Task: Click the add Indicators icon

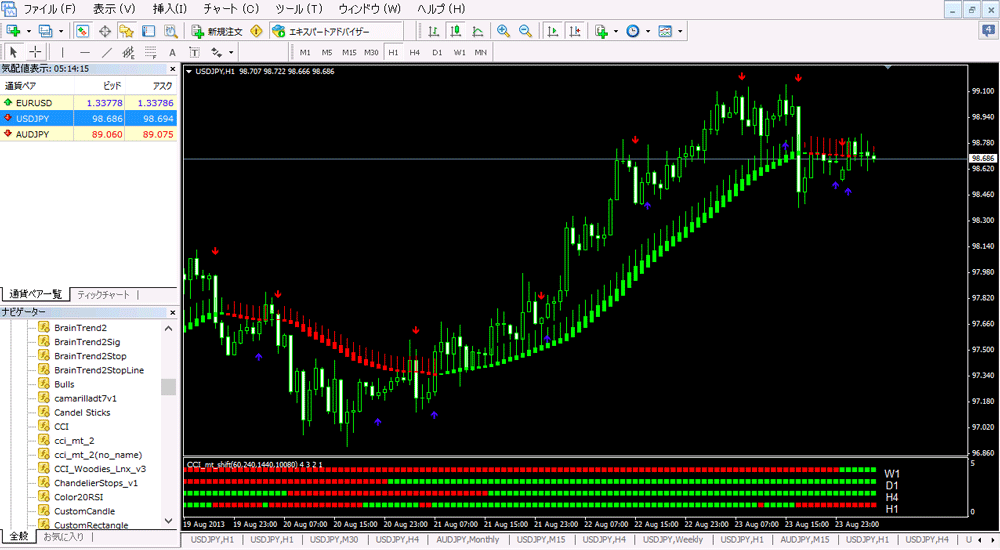Action: 601,31
